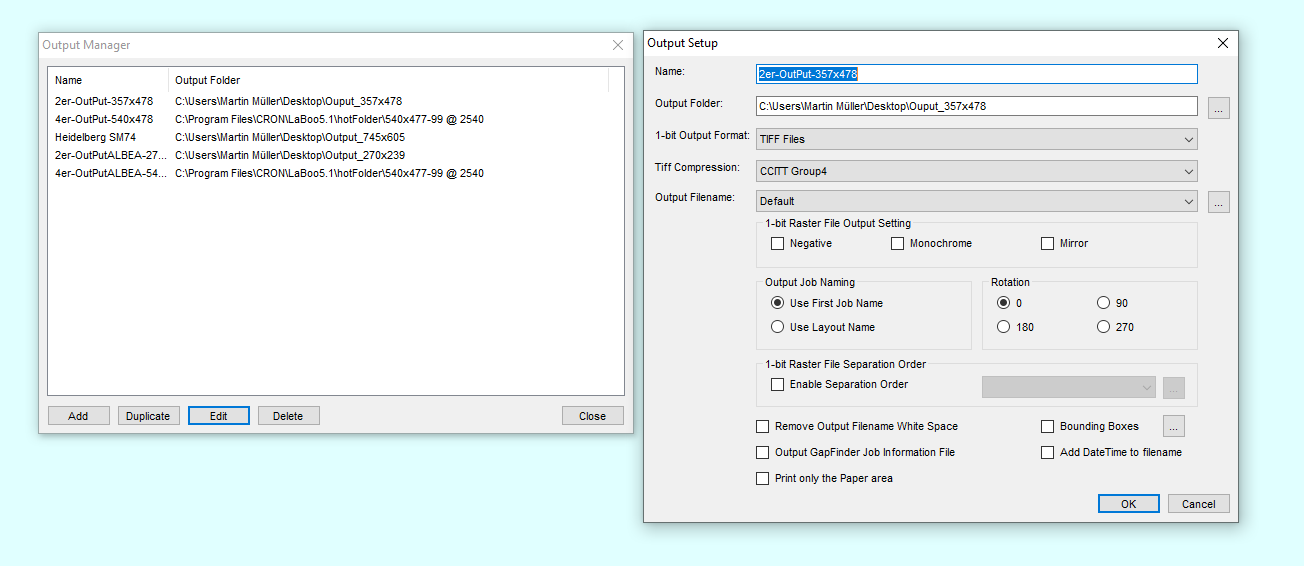The height and width of the screenshot is (566, 1304).
Task: Close the Output Manager window
Action: [x=617, y=45]
